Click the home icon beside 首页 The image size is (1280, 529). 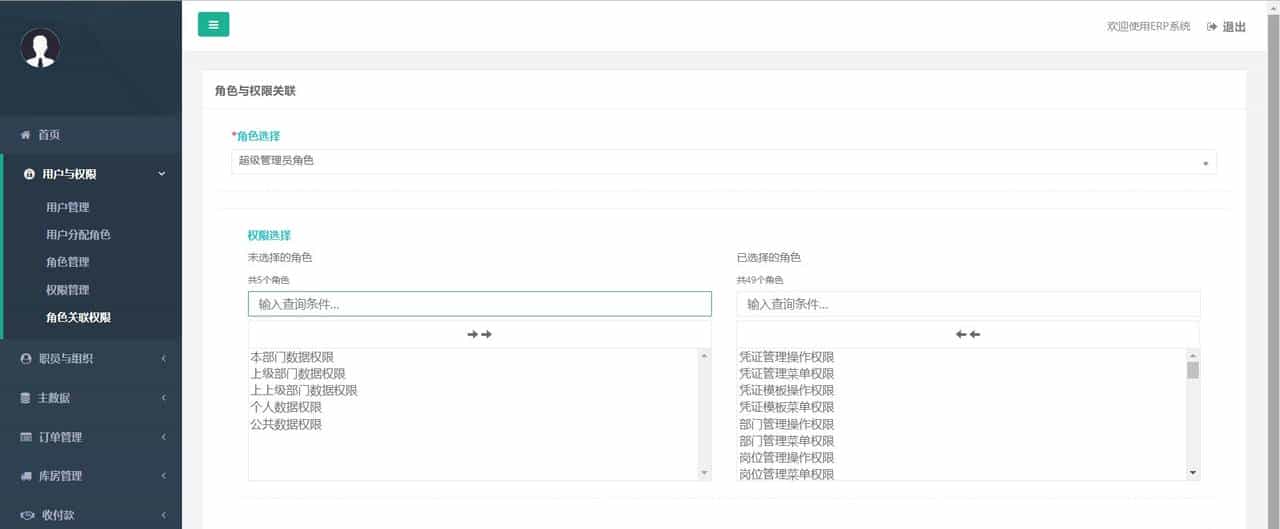click(x=26, y=135)
